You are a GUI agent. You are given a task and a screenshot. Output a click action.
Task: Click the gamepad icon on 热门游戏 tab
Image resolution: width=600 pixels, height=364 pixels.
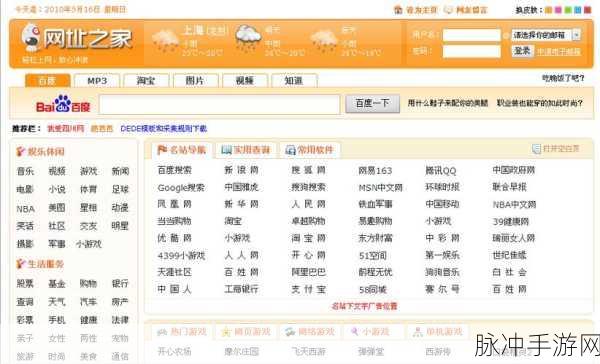click(x=162, y=332)
